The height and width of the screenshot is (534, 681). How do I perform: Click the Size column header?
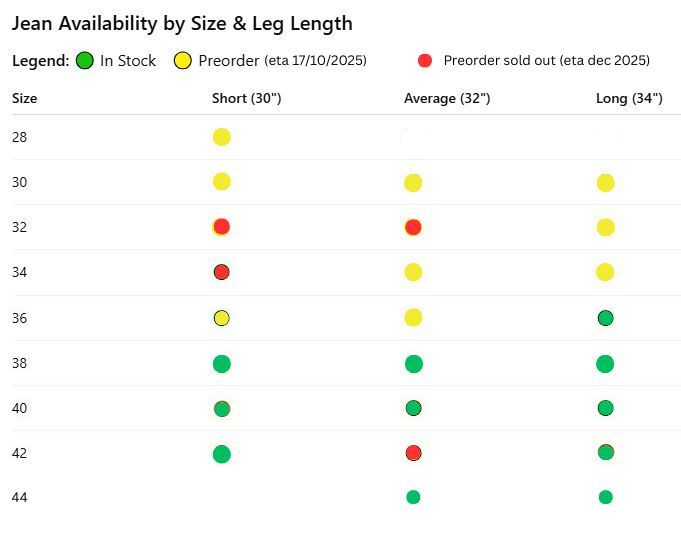click(x=25, y=99)
